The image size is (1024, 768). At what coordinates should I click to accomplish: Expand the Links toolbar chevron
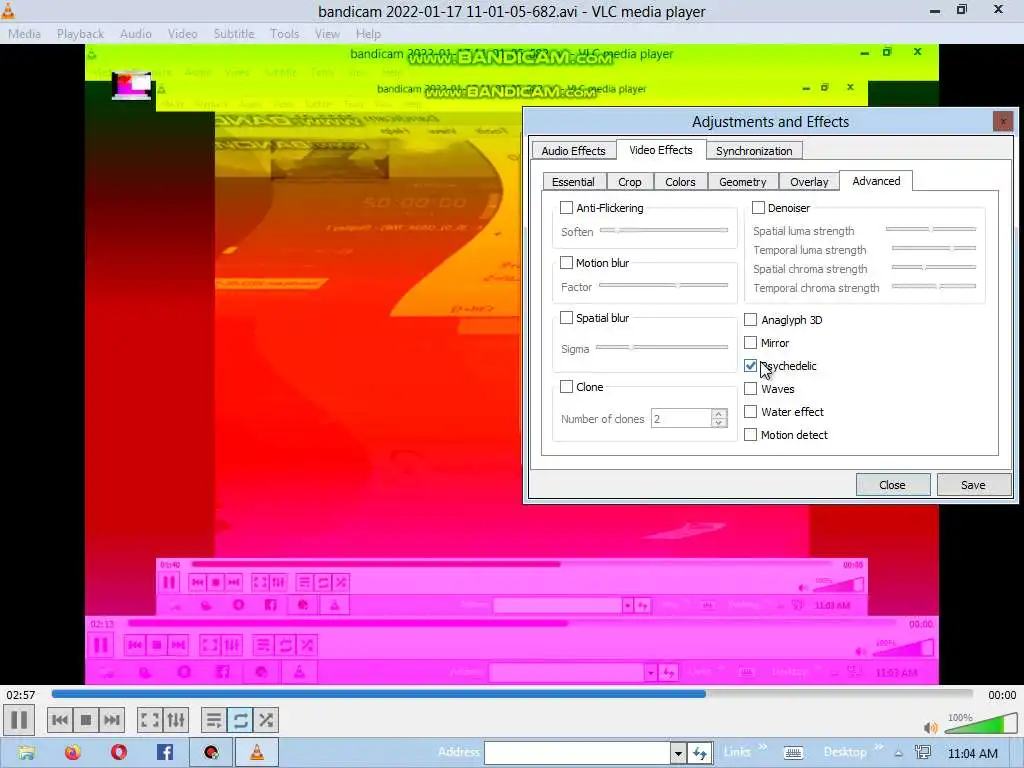click(x=762, y=747)
